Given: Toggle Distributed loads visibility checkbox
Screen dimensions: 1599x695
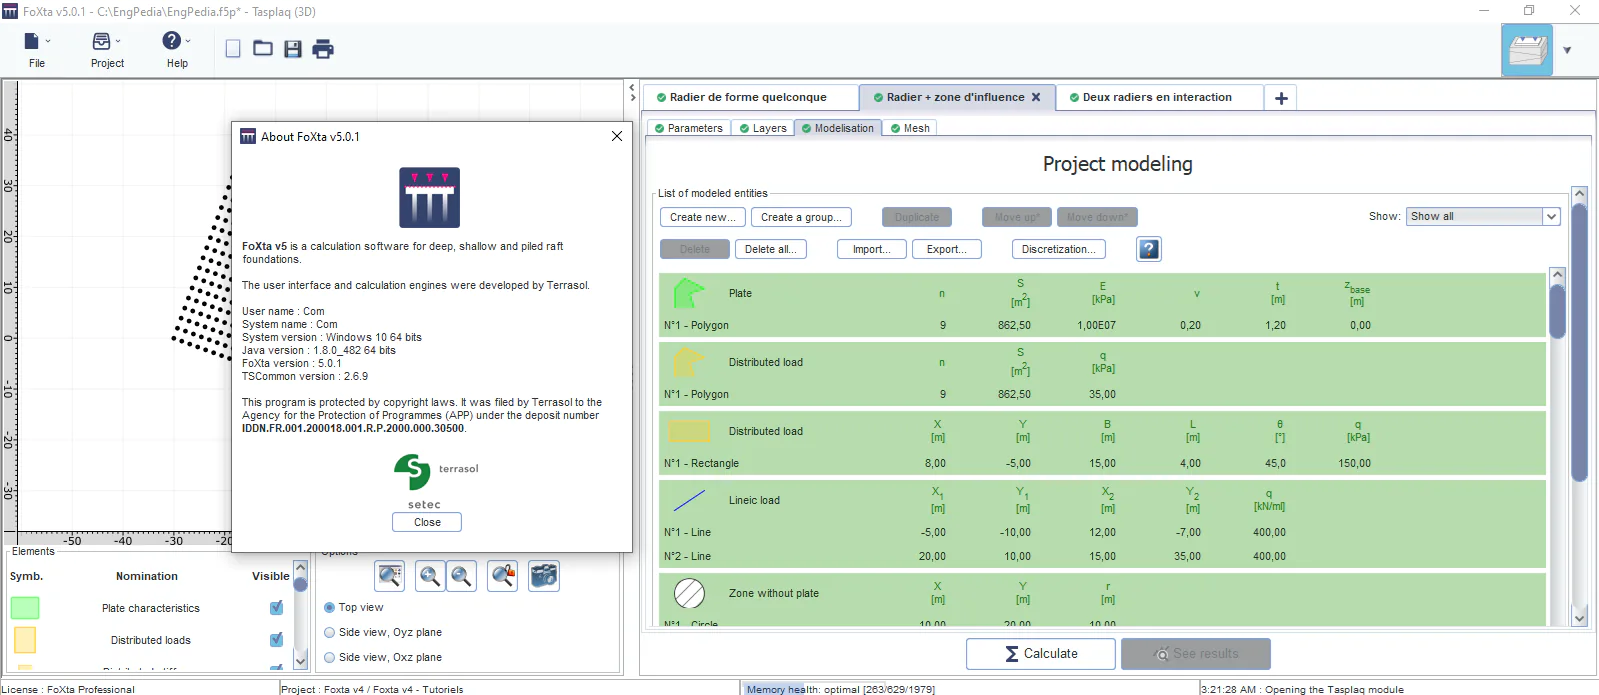Looking at the screenshot, I should pyautogui.click(x=276, y=640).
